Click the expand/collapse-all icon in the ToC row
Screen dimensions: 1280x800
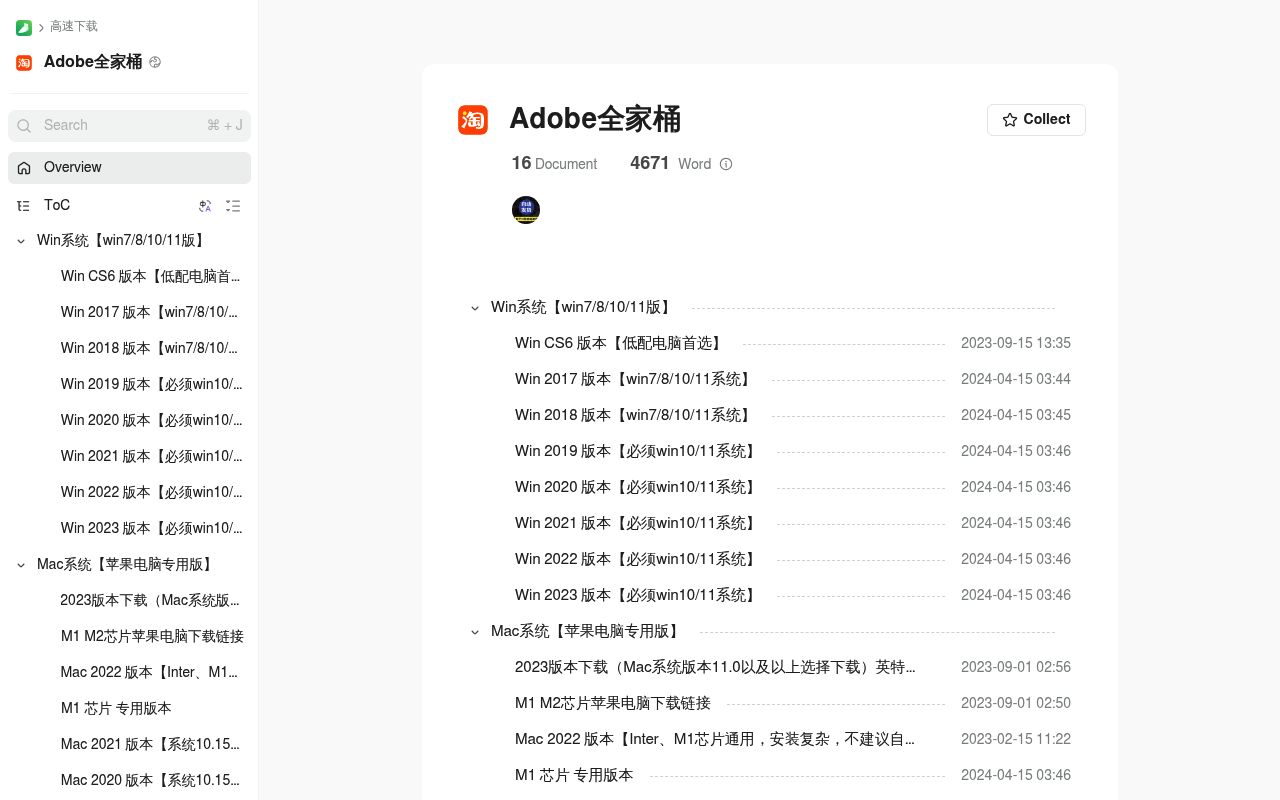(233, 206)
